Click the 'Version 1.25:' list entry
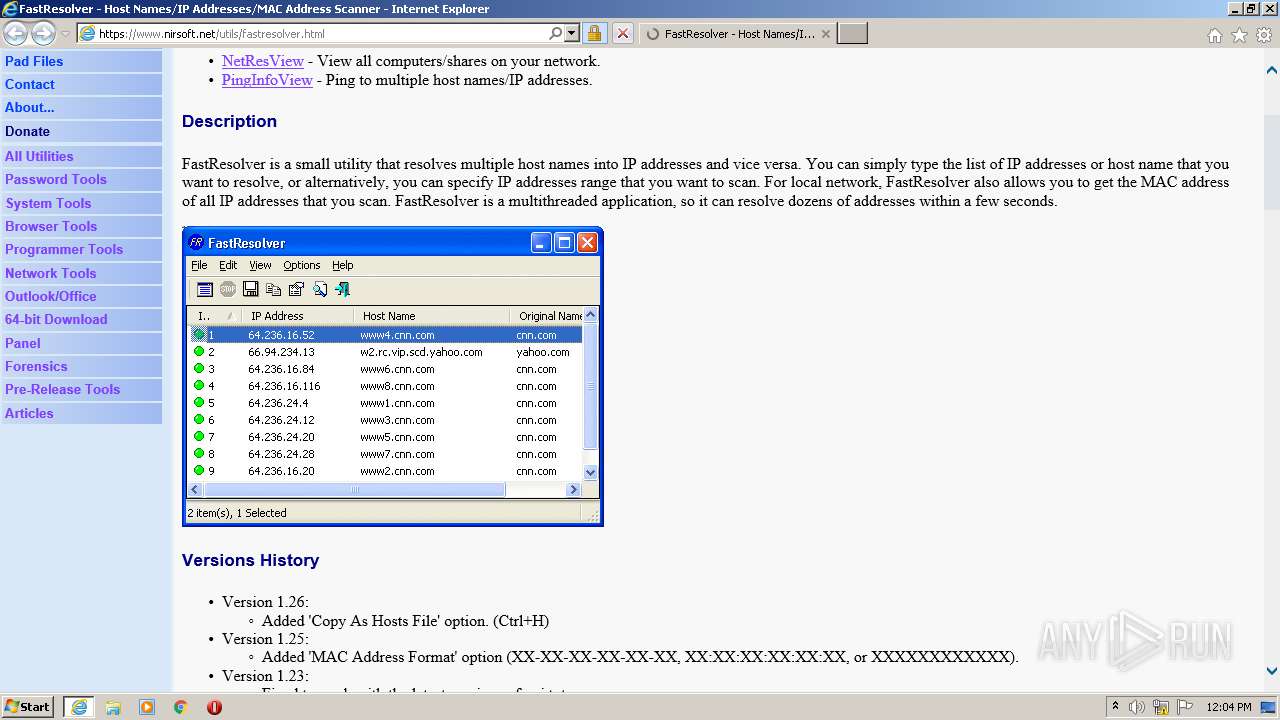This screenshot has height=720, width=1280. pos(265,639)
